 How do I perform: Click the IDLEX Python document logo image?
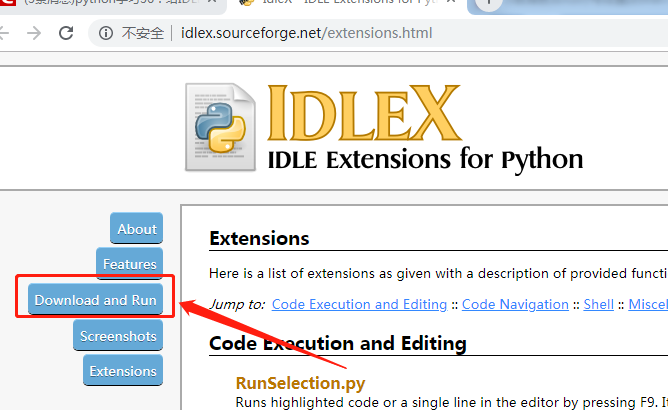221,127
